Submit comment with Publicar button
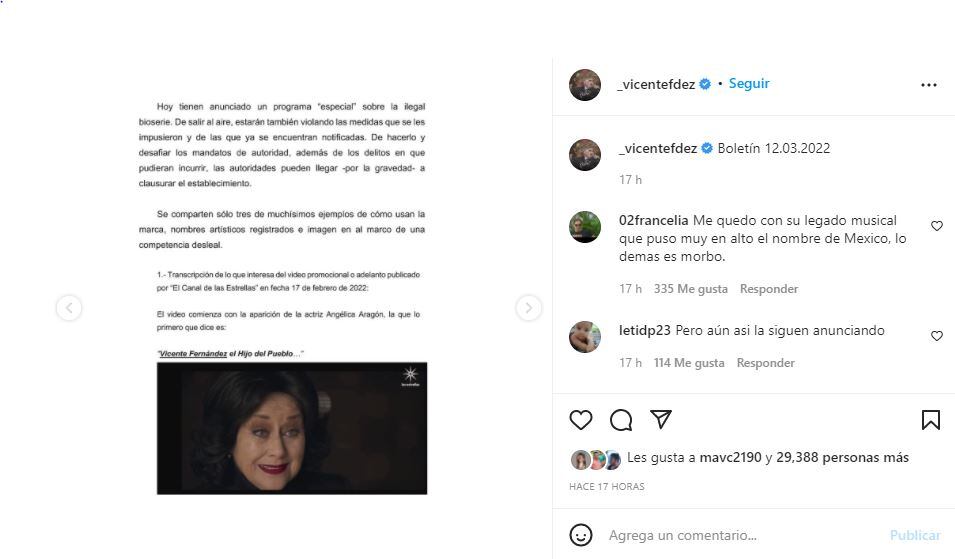This screenshot has width=955, height=559. click(915, 535)
